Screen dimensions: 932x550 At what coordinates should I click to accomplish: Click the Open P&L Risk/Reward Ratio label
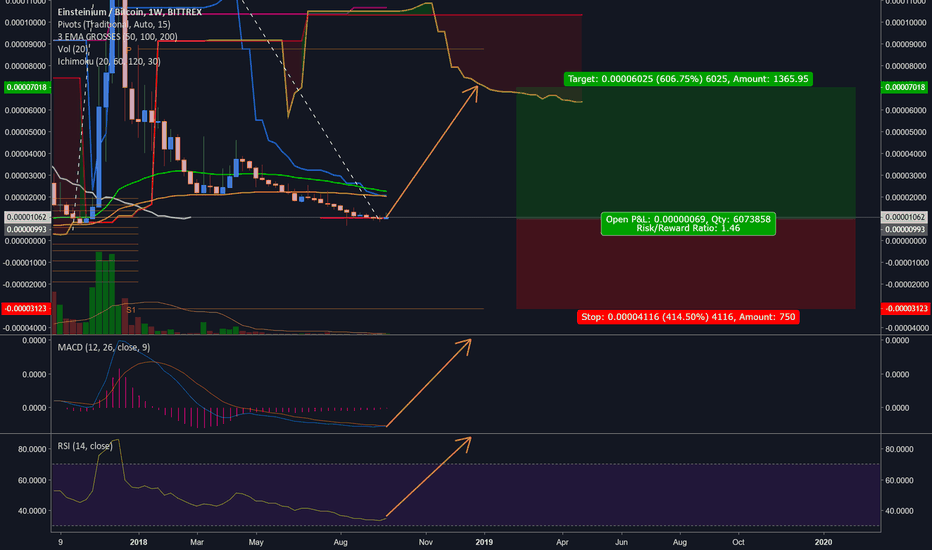pos(688,224)
